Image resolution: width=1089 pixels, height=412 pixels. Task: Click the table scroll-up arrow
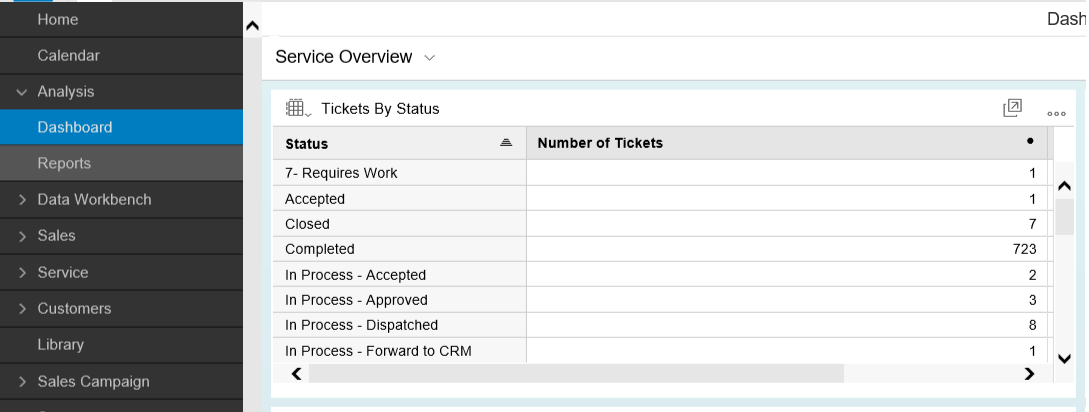1064,186
